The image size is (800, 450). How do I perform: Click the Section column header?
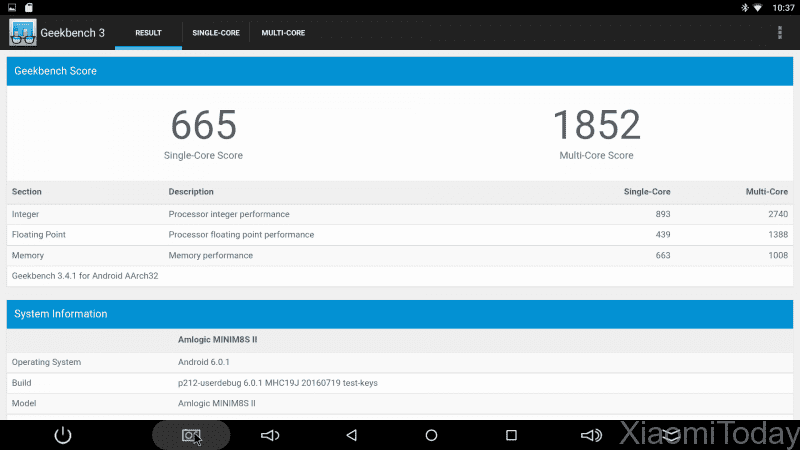pos(27,192)
